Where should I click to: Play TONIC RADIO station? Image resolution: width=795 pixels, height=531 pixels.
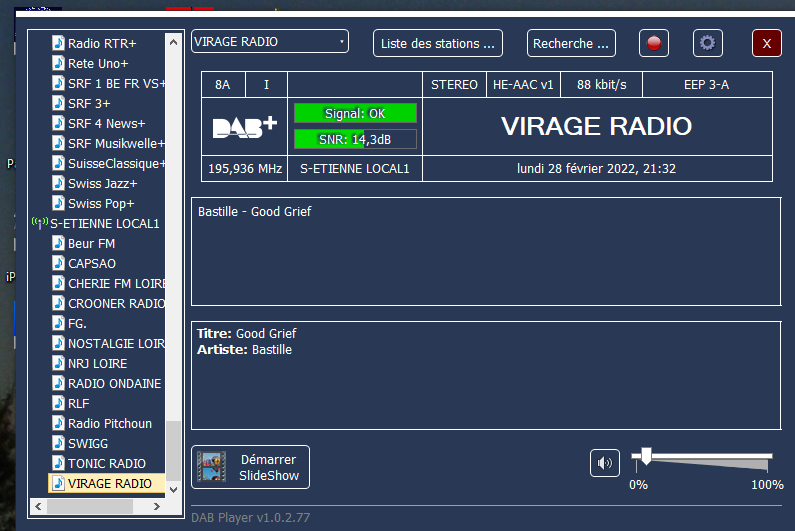click(x=106, y=464)
